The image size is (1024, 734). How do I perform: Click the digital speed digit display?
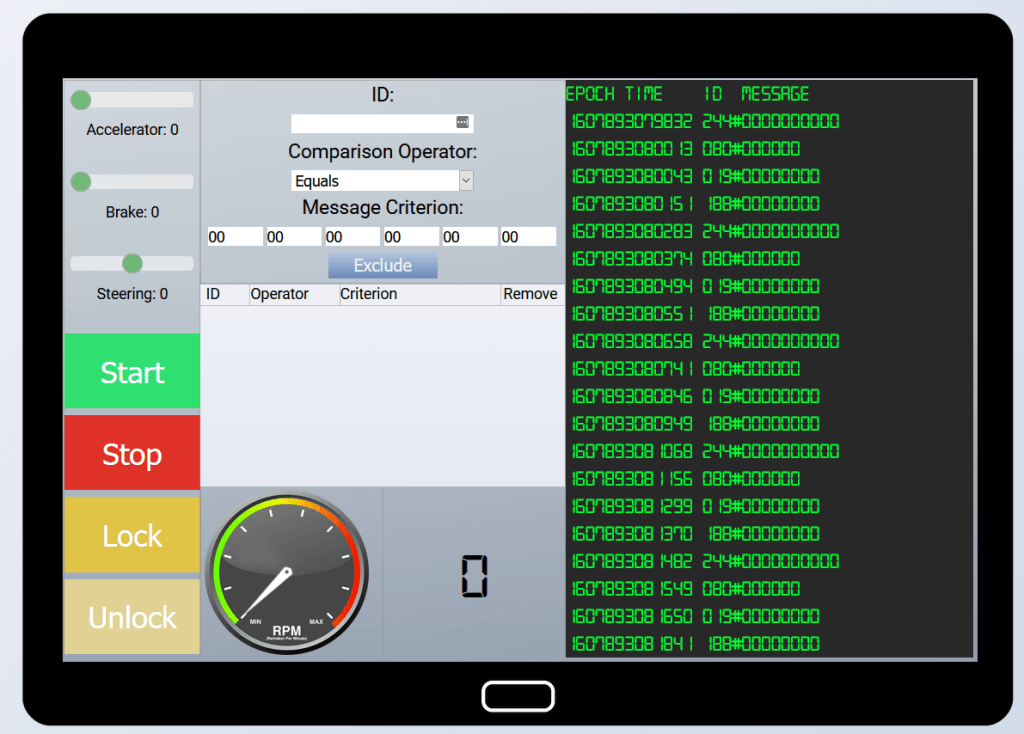pyautogui.click(x=474, y=576)
